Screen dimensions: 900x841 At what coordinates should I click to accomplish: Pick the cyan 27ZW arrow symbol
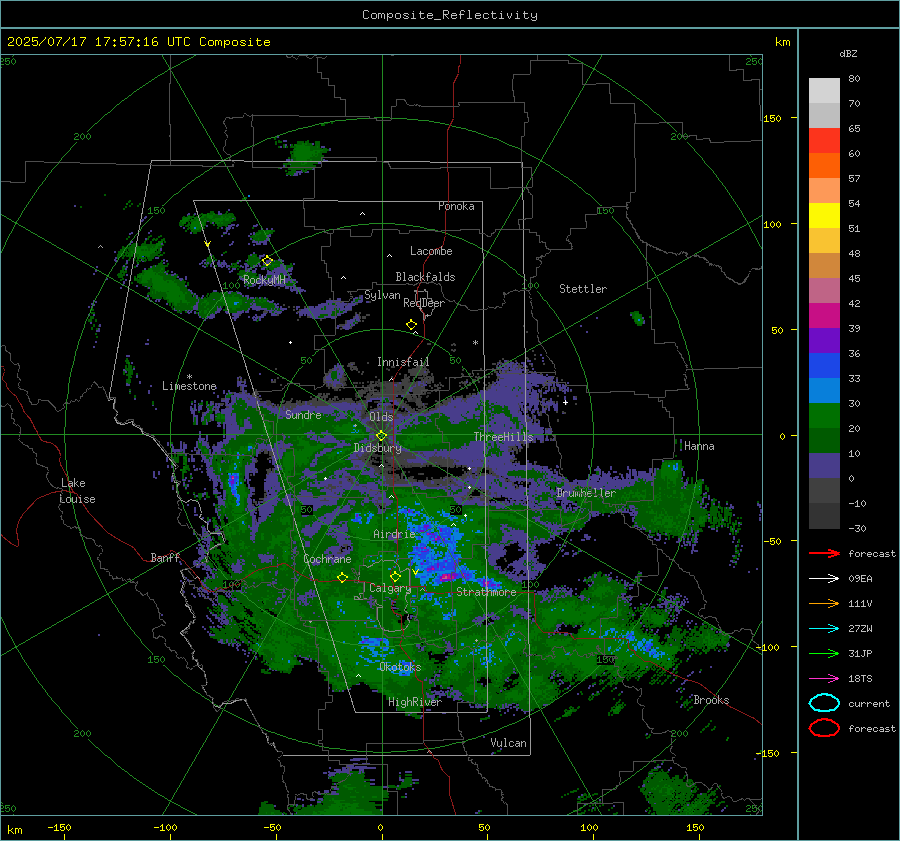(824, 629)
